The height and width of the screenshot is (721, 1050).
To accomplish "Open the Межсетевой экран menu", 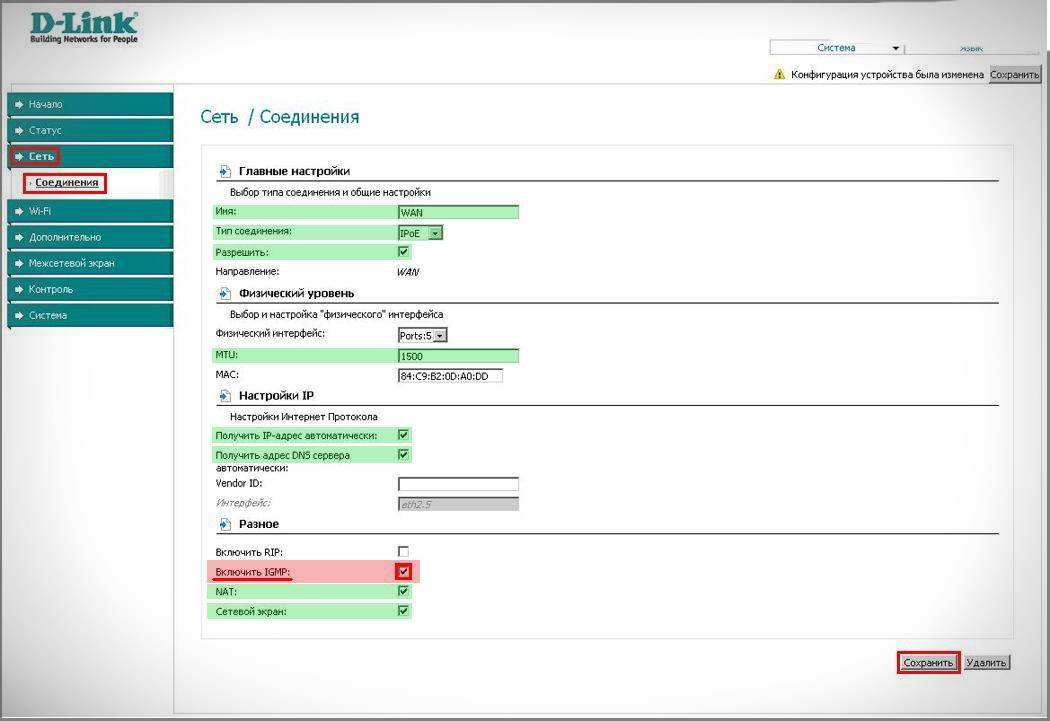I will [x=72, y=263].
